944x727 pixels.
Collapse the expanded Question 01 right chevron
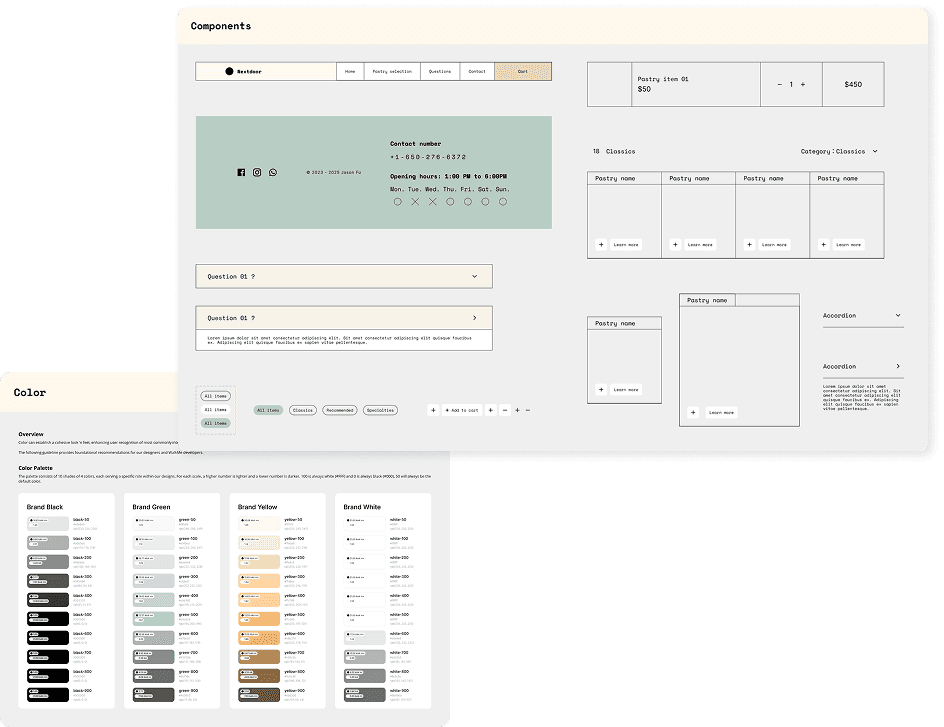[474, 318]
